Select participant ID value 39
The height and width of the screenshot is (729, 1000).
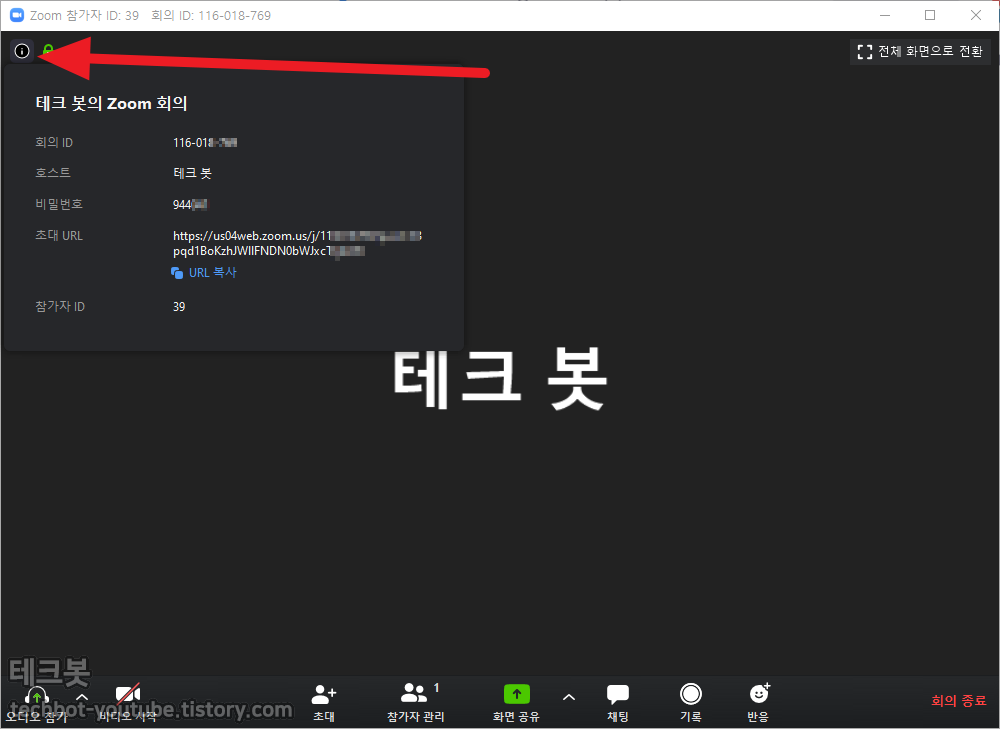(x=179, y=307)
